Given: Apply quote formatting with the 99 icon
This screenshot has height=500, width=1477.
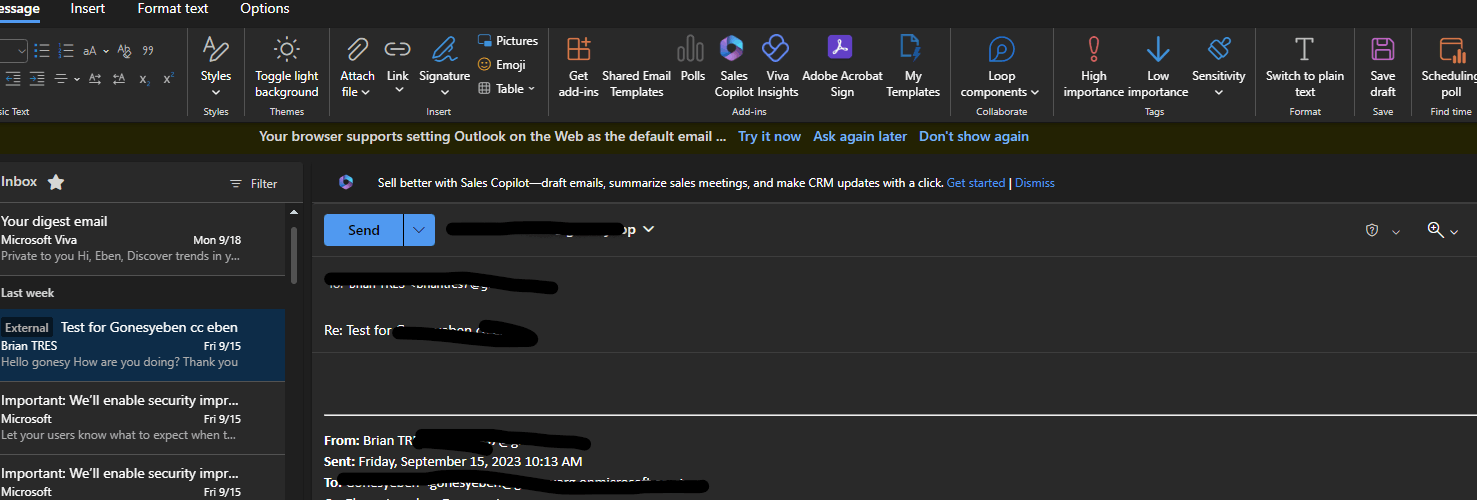Looking at the screenshot, I should (x=148, y=50).
